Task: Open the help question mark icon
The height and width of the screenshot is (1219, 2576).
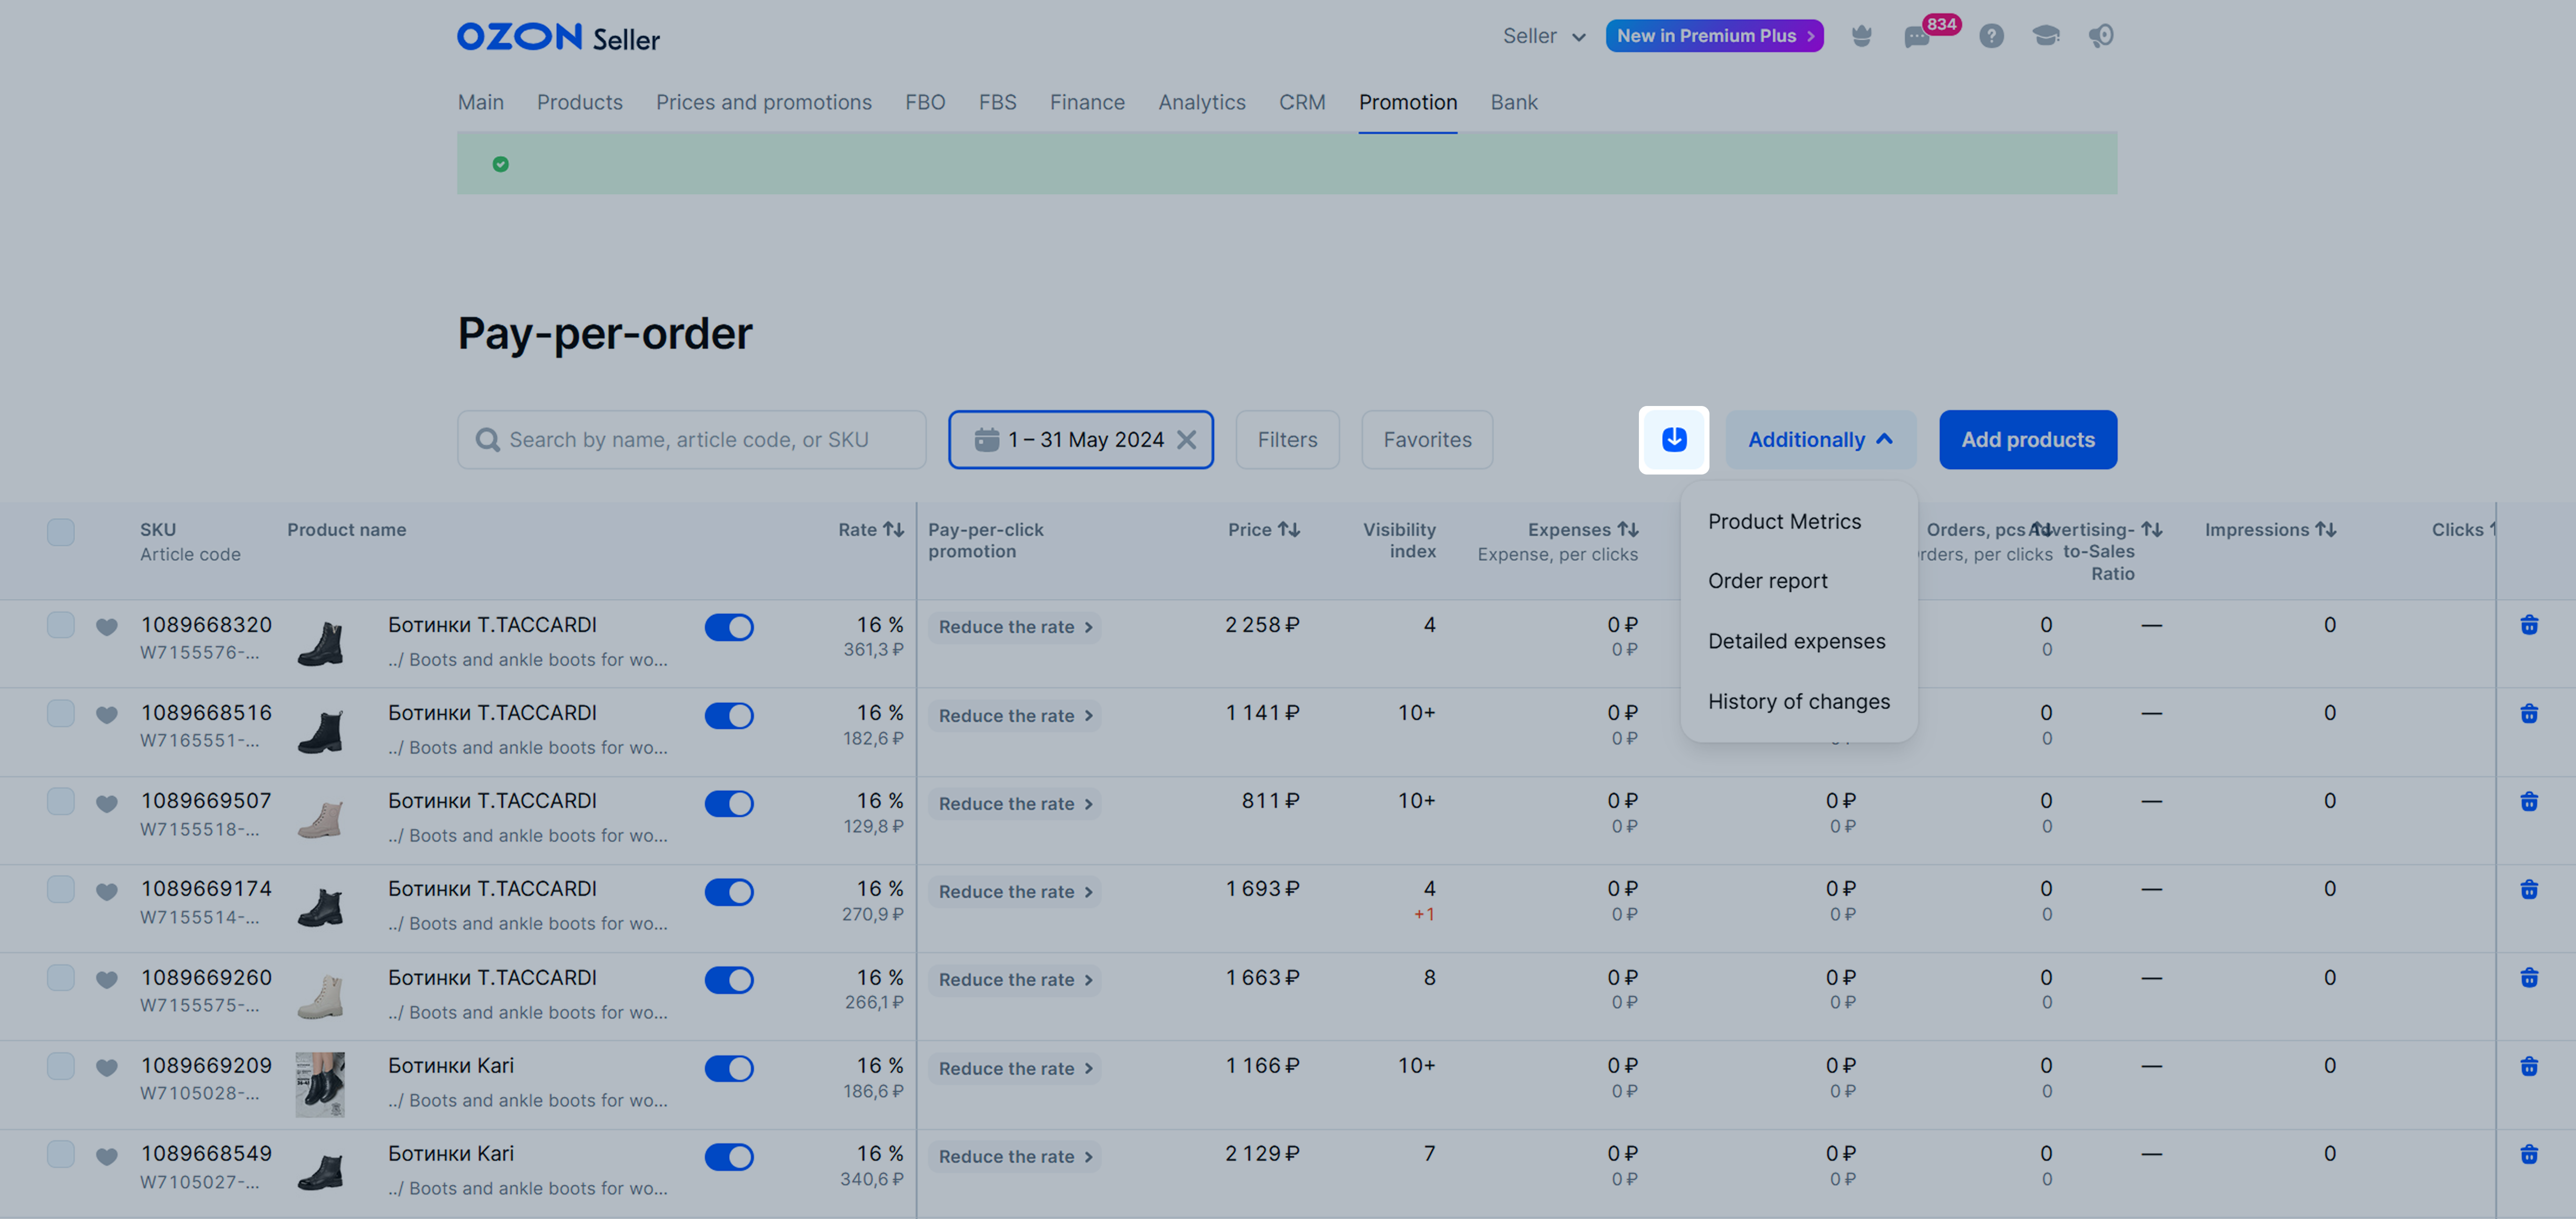Action: tap(1991, 36)
